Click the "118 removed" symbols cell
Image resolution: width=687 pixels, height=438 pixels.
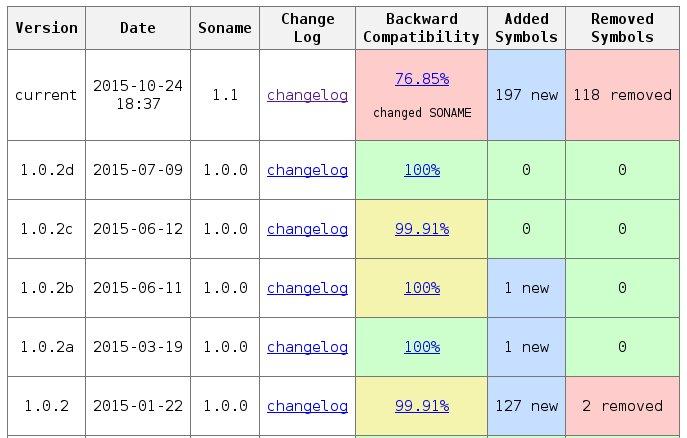(622, 95)
